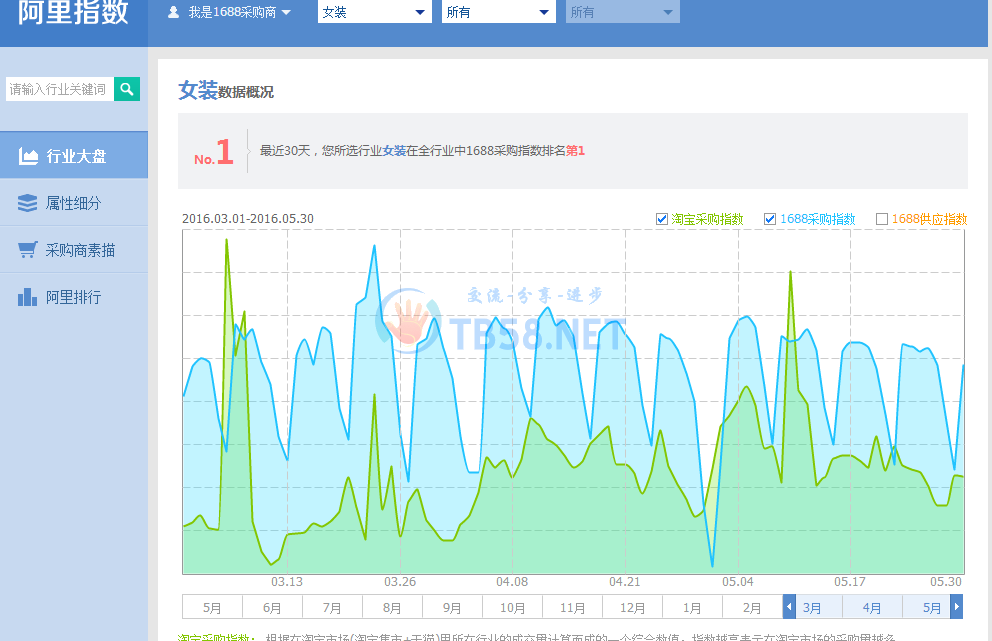Image resolution: width=992 pixels, height=641 pixels.
Task: Click the date range 2016.03.01-2016.05.30
Action: 248,218
